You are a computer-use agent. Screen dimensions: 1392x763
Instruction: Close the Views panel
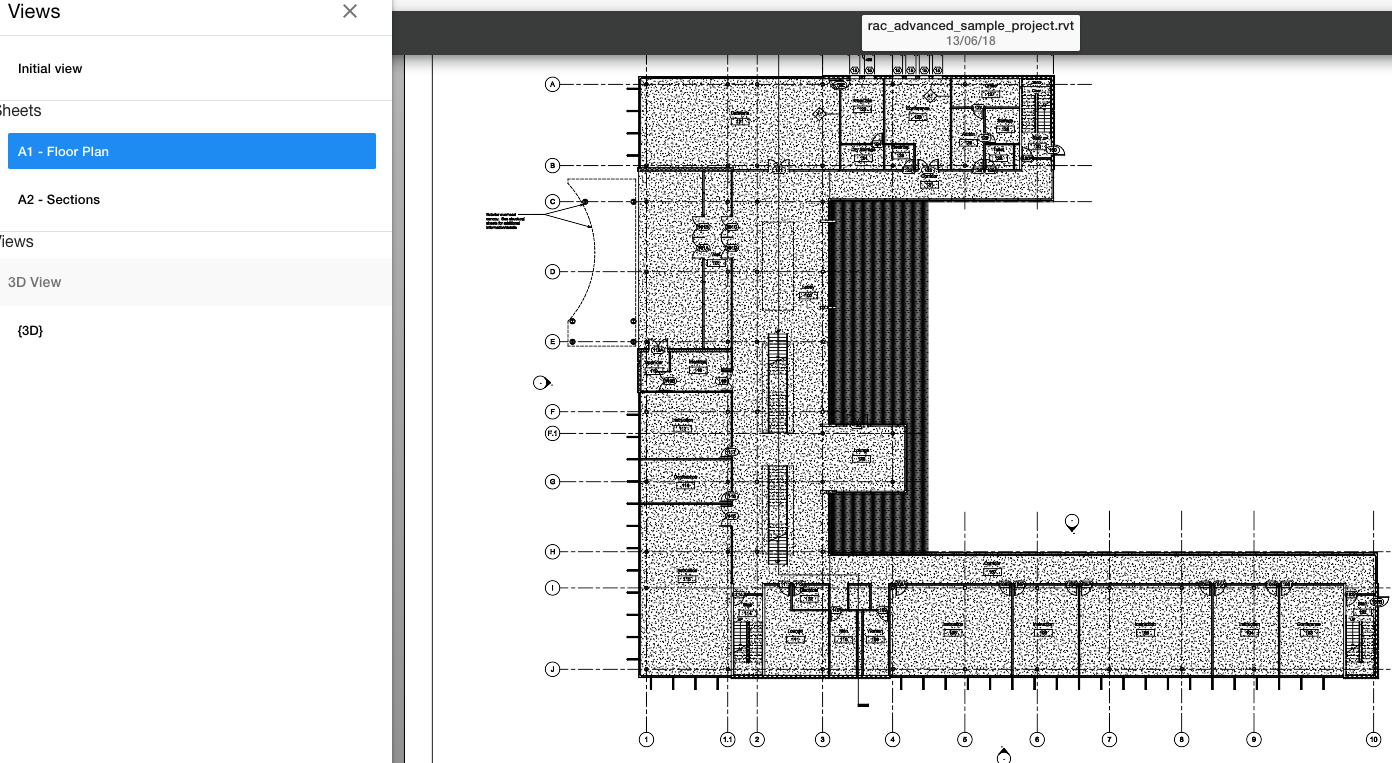(349, 12)
